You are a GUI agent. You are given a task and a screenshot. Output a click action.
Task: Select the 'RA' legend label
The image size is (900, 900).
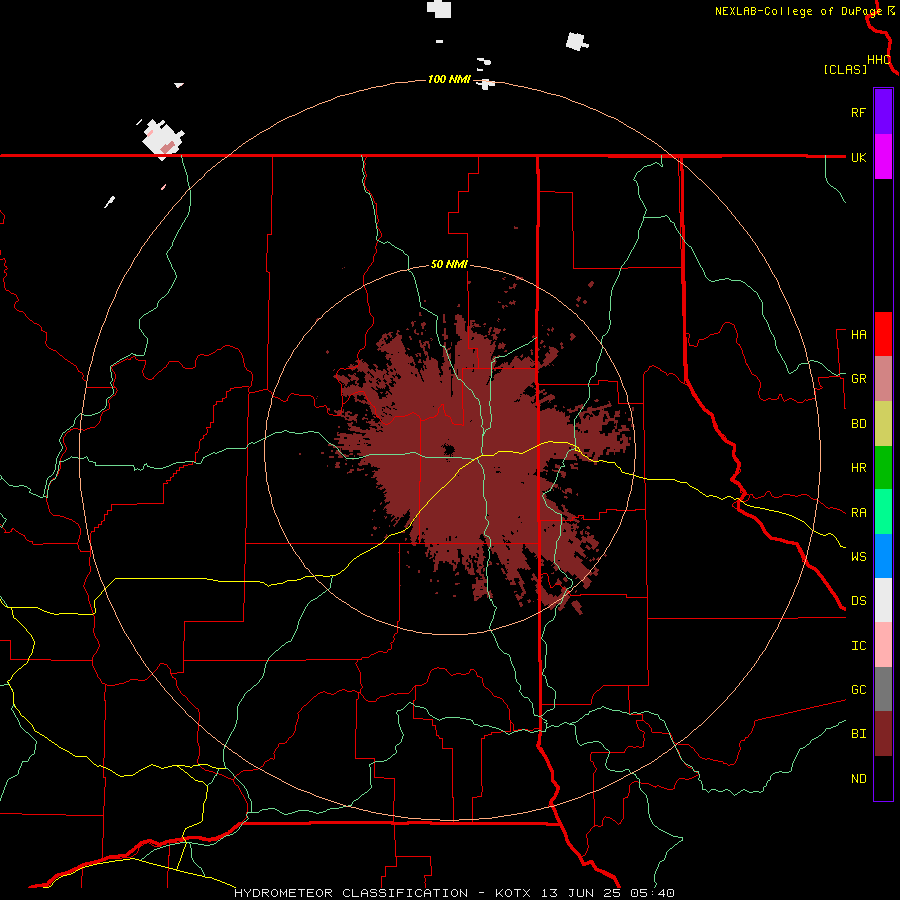coord(858,513)
